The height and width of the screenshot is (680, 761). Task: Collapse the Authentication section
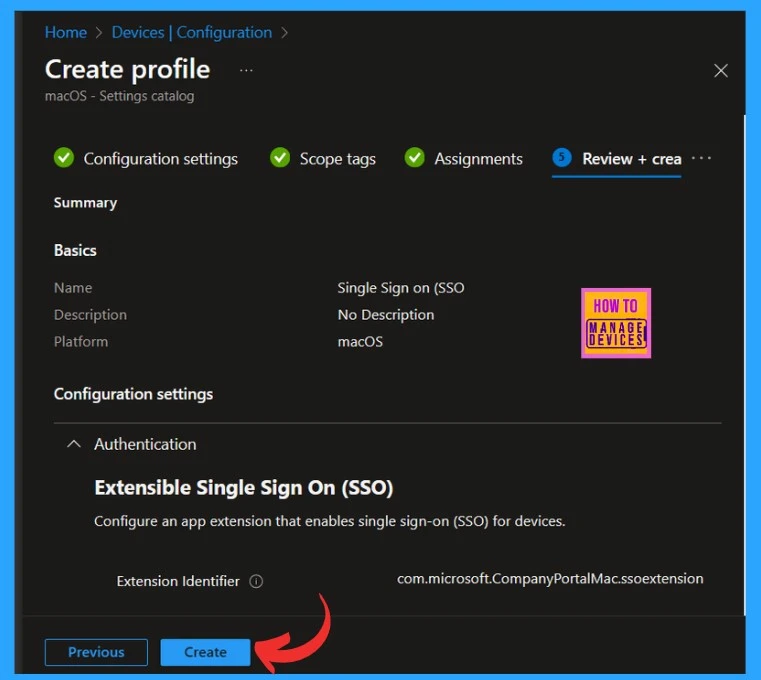pyautogui.click(x=74, y=444)
